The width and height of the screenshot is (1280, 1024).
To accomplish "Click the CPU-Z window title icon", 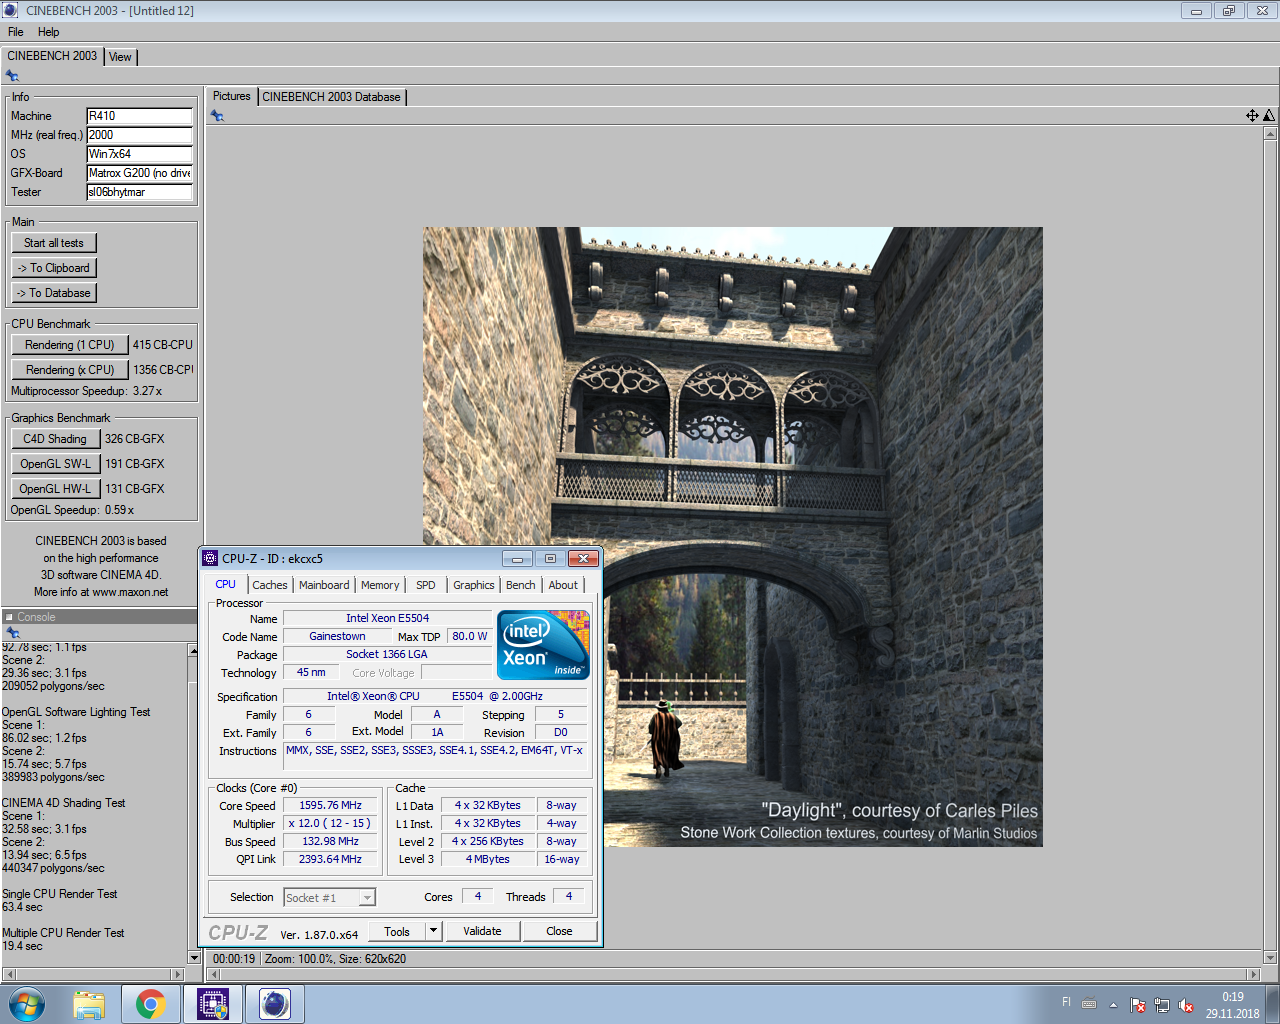I will (210, 558).
